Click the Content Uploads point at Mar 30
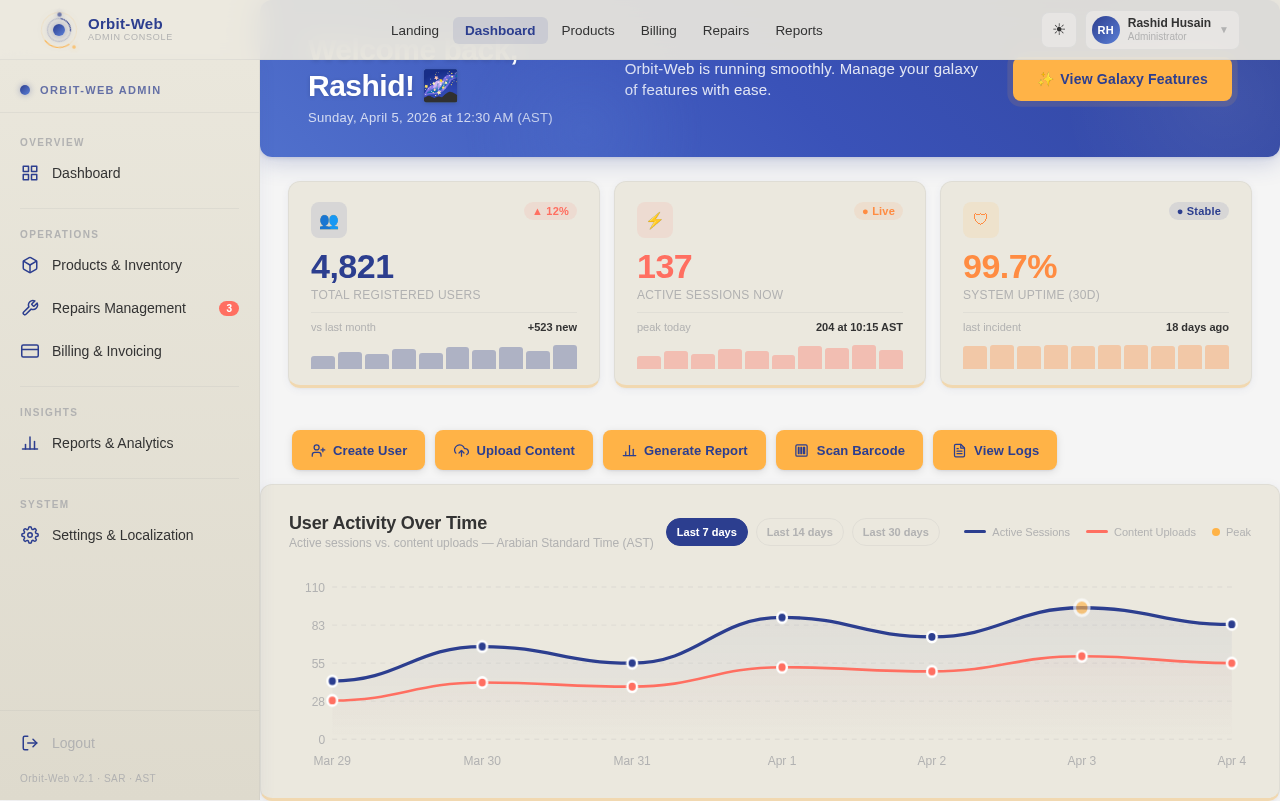The image size is (1280, 801). click(482, 682)
